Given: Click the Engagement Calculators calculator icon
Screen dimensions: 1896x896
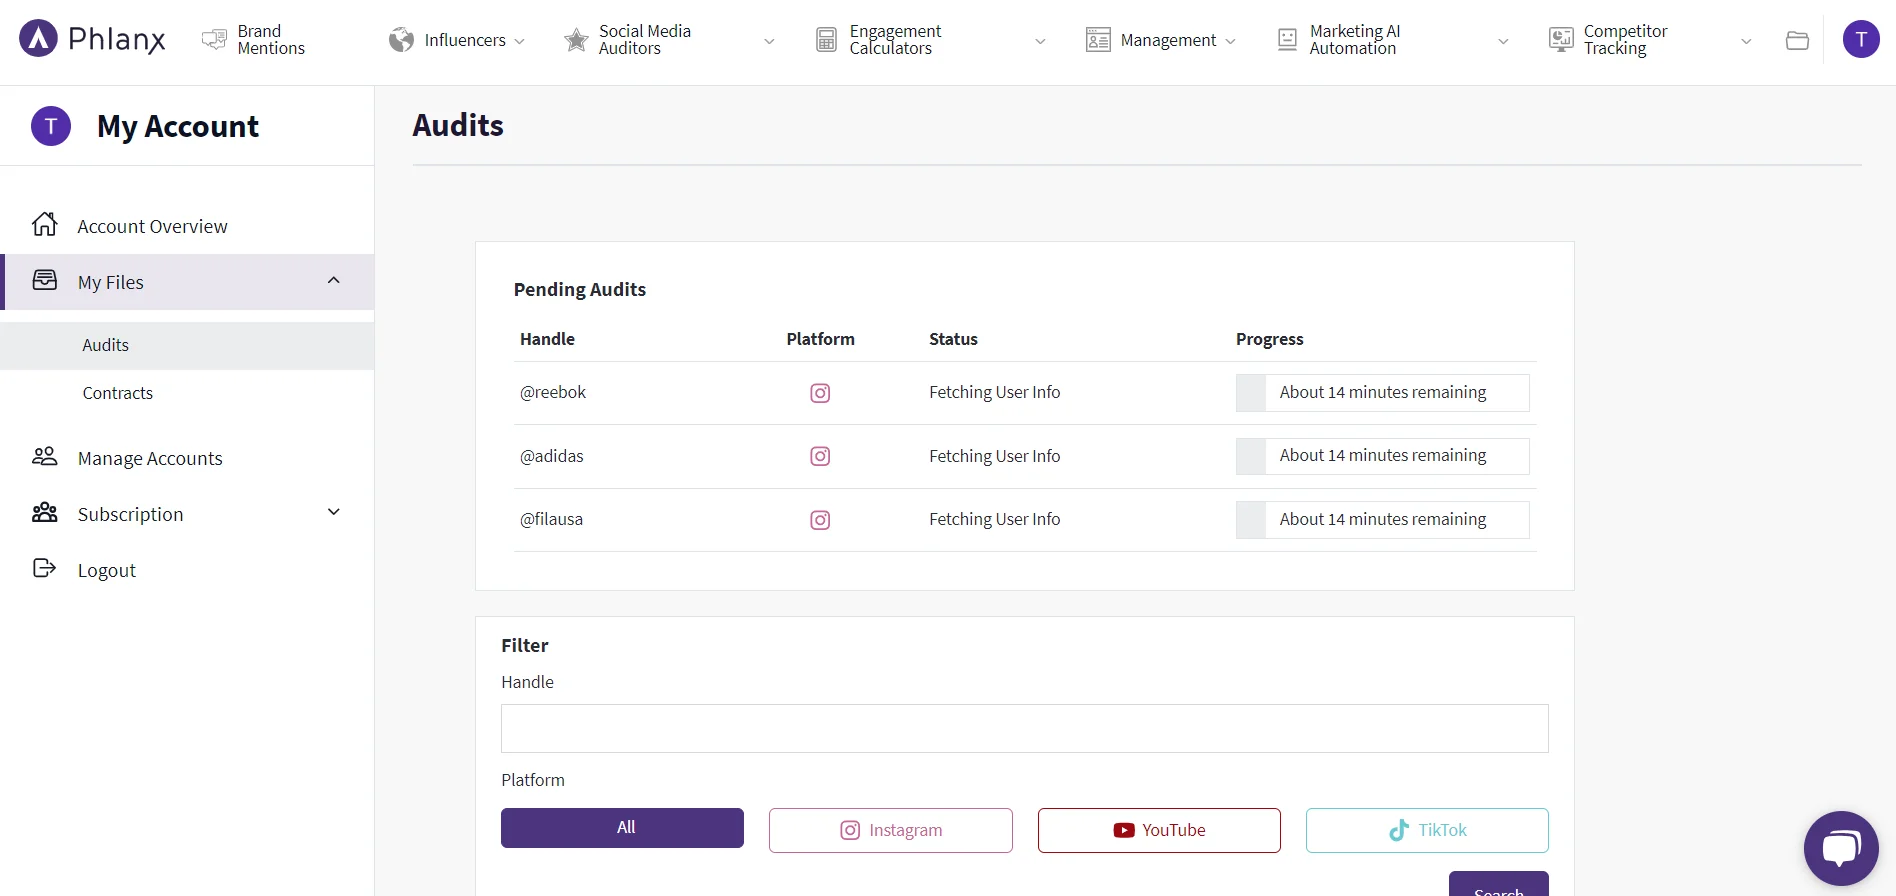Looking at the screenshot, I should click(x=827, y=40).
